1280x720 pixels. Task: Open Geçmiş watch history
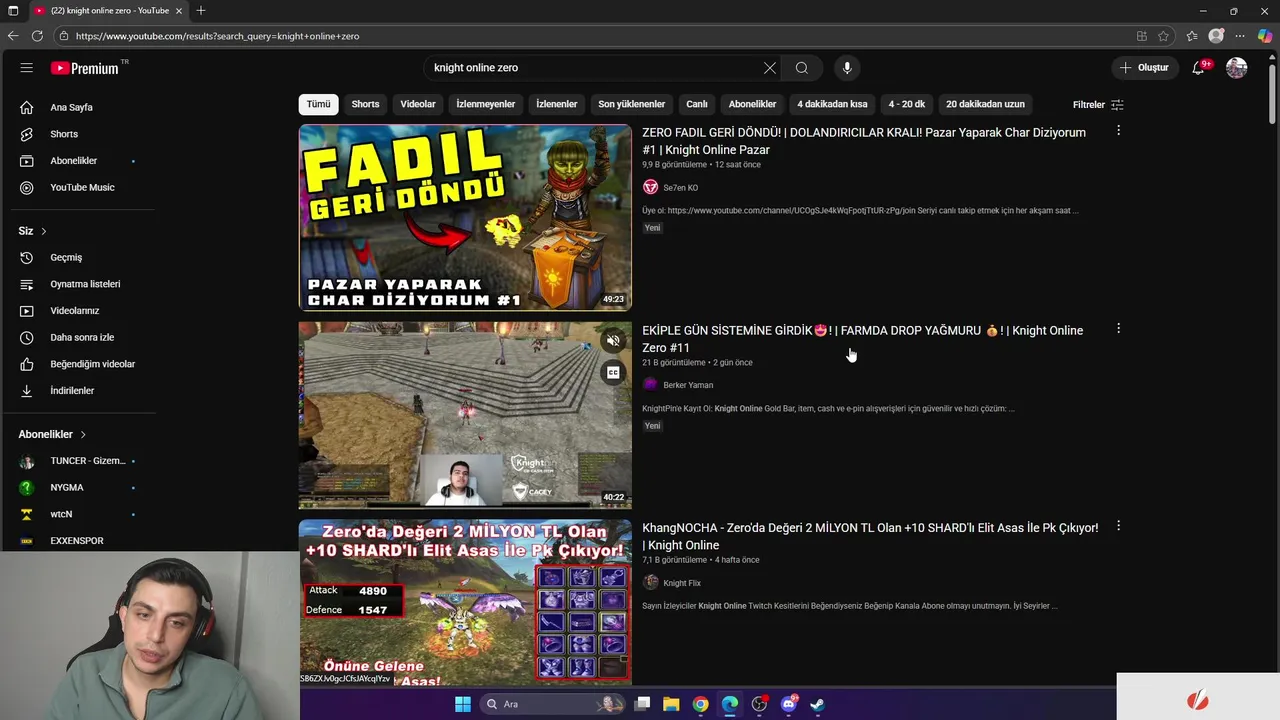tap(66, 257)
